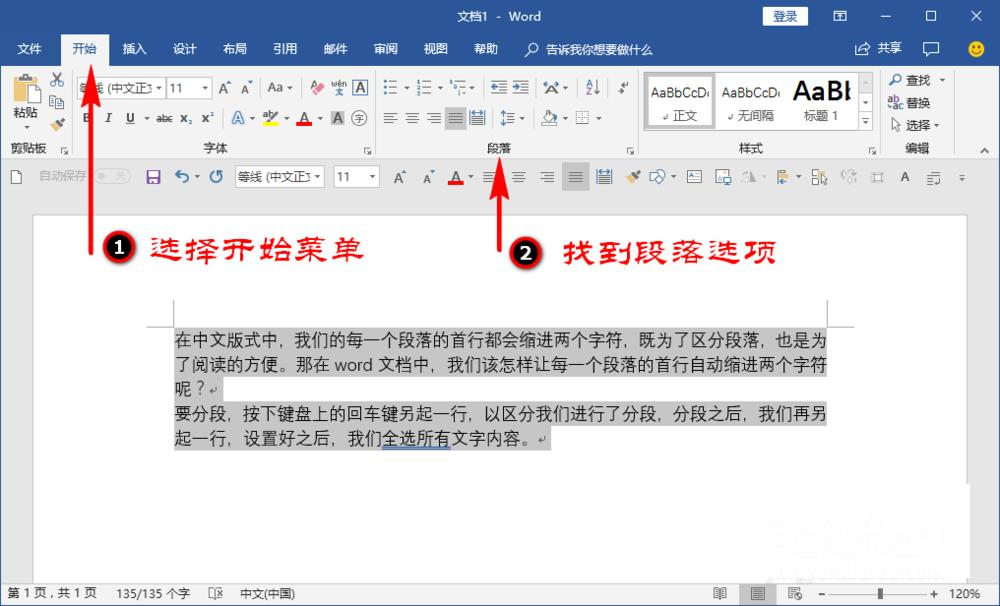The width and height of the screenshot is (1000, 606).
Task: Click the yellow text highlight color button
Action: [x=270, y=118]
